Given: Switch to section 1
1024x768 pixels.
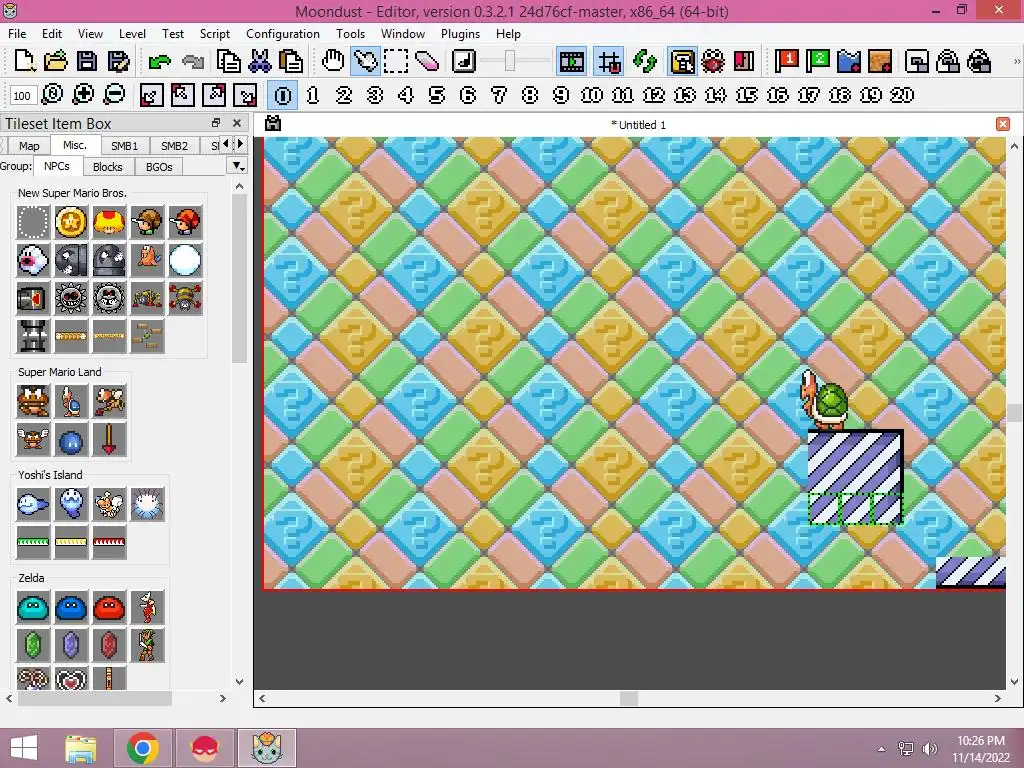Looking at the screenshot, I should [313, 95].
